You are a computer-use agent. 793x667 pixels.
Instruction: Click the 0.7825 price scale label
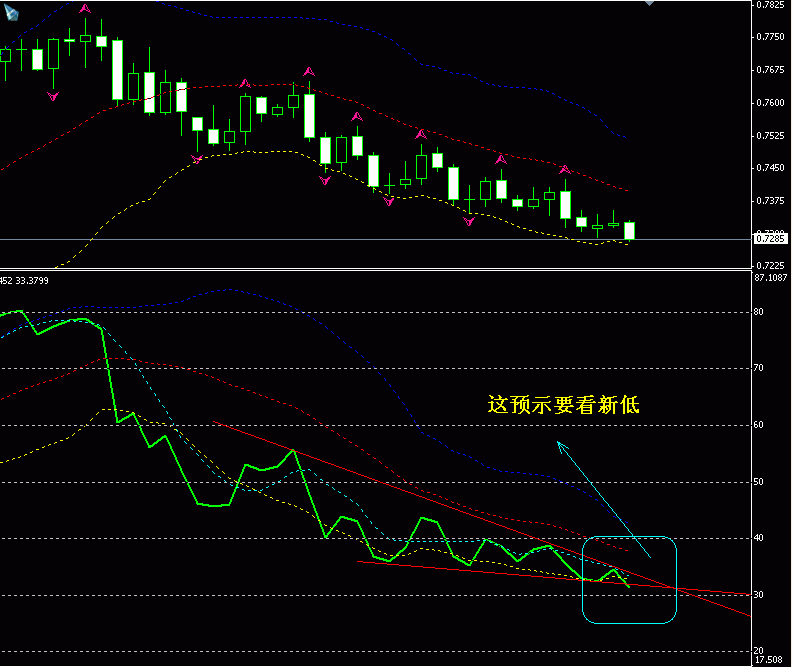click(770, 5)
